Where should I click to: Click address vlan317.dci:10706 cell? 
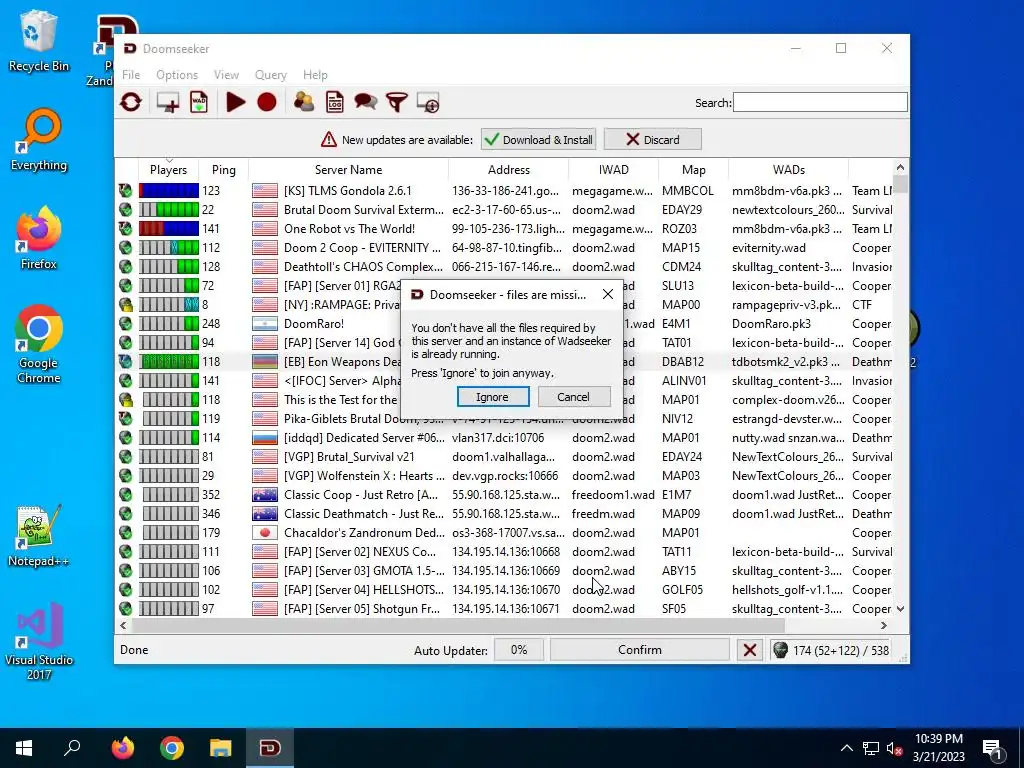coord(498,438)
